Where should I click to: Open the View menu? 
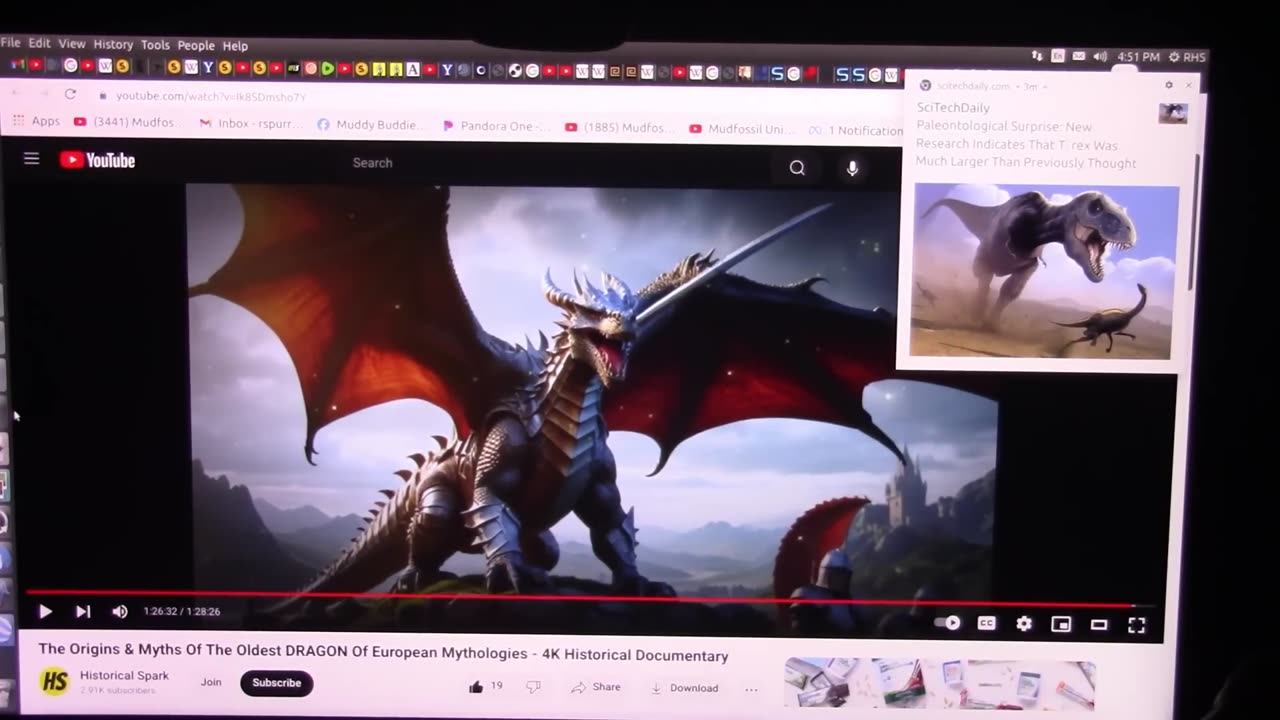(x=72, y=44)
